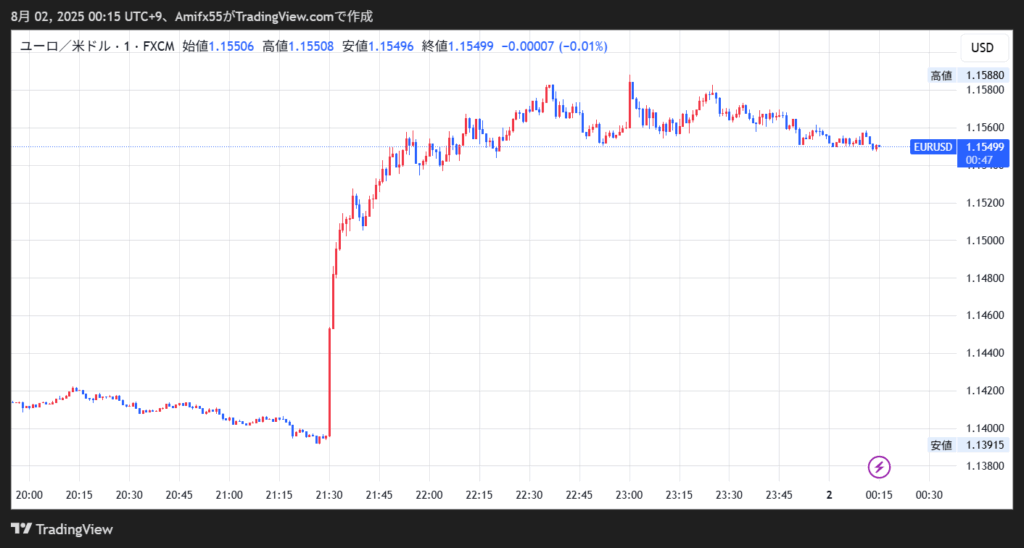Viewport: 1024px width, 548px height.
Task: Click the 00:15 time axis label
Action: (879, 495)
